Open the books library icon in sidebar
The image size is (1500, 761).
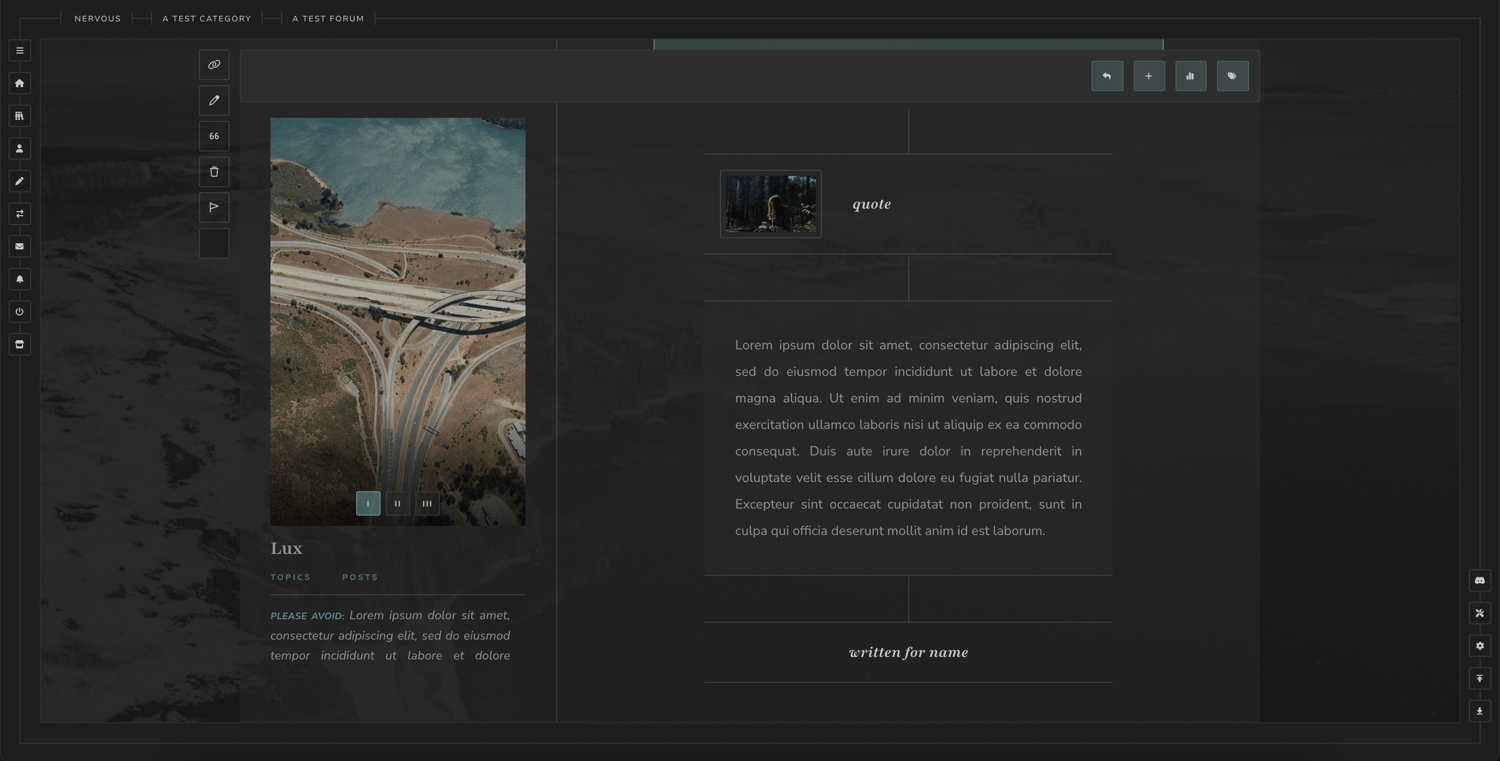click(x=19, y=116)
